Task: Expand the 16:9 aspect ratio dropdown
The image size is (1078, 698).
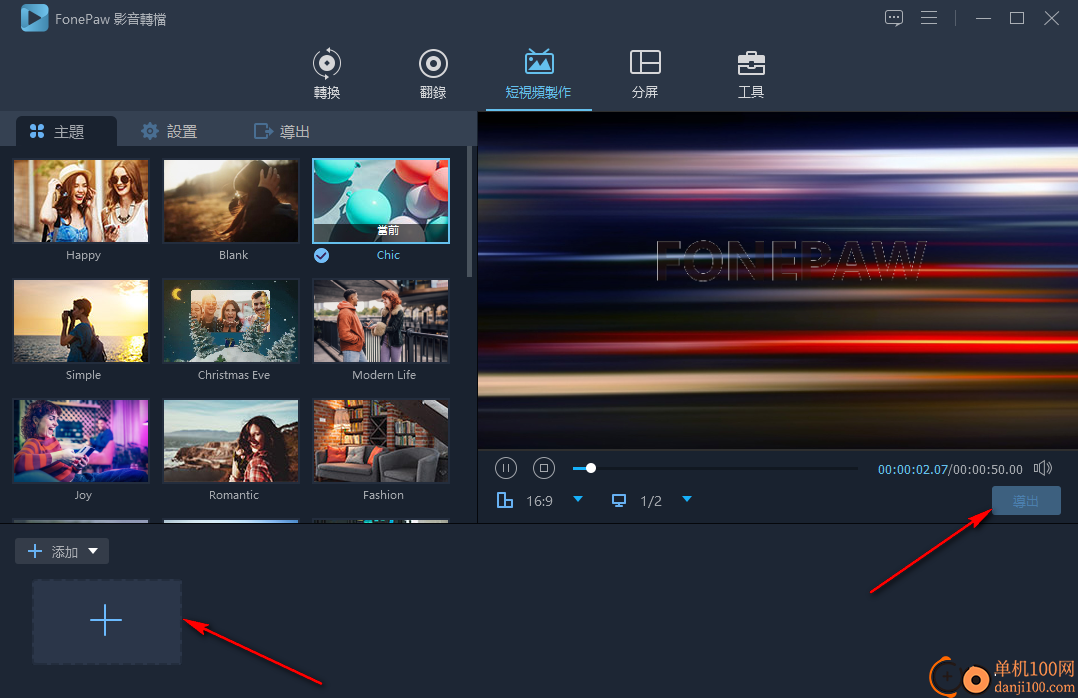Action: [x=578, y=499]
